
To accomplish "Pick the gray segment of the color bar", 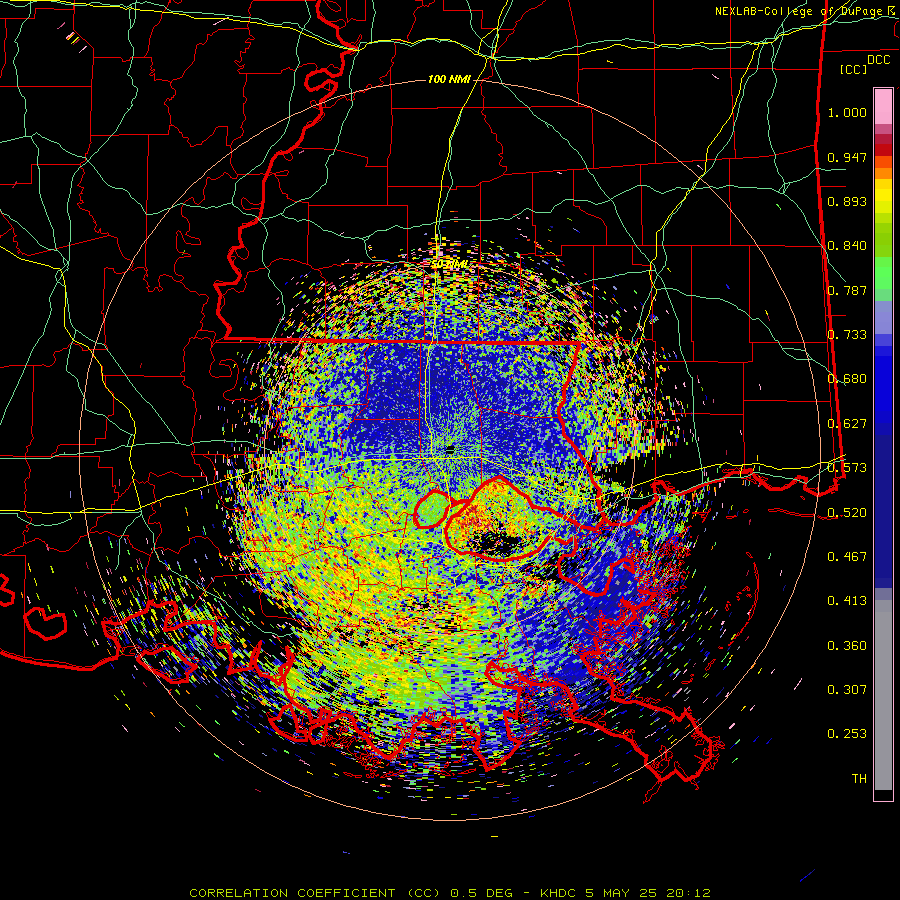I will coord(883,695).
